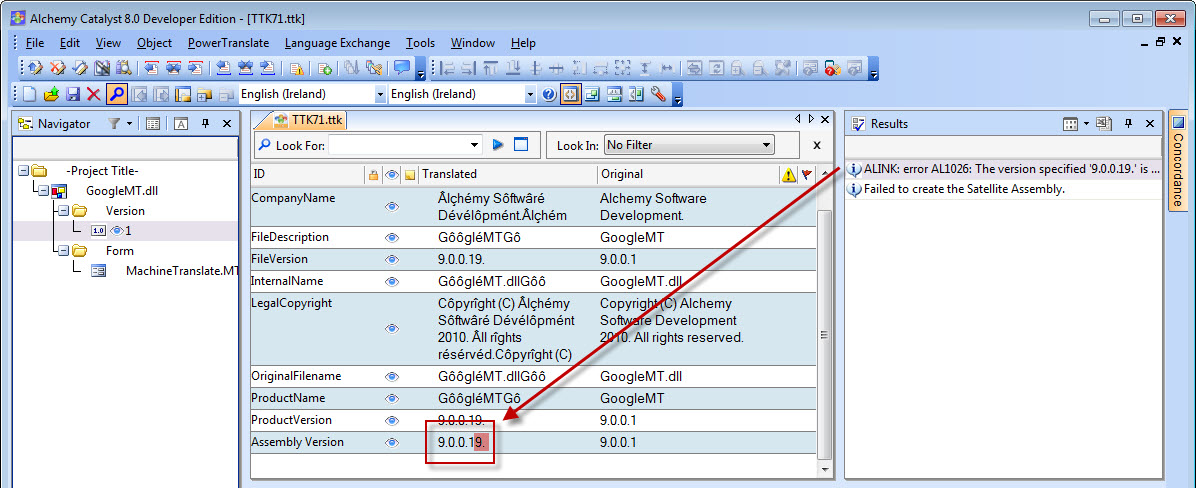Toggle eye icon in InternalName row
The width and height of the screenshot is (1196, 488).
click(392, 281)
